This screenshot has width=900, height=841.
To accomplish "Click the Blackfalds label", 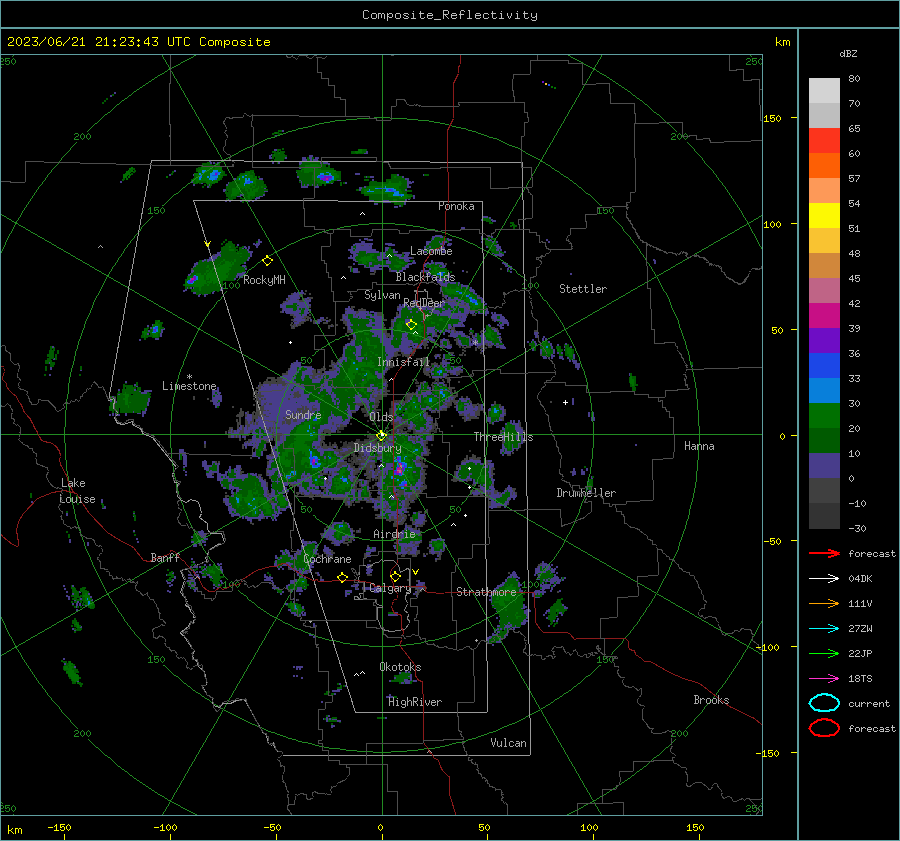I will click(425, 277).
